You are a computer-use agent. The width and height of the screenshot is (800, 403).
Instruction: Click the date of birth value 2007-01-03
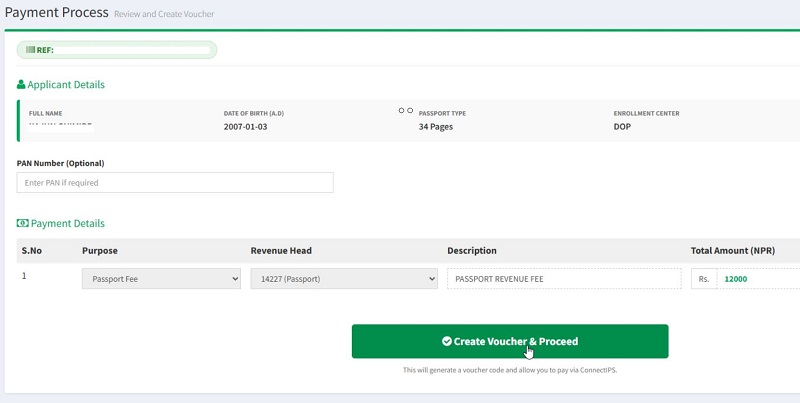click(x=245, y=127)
